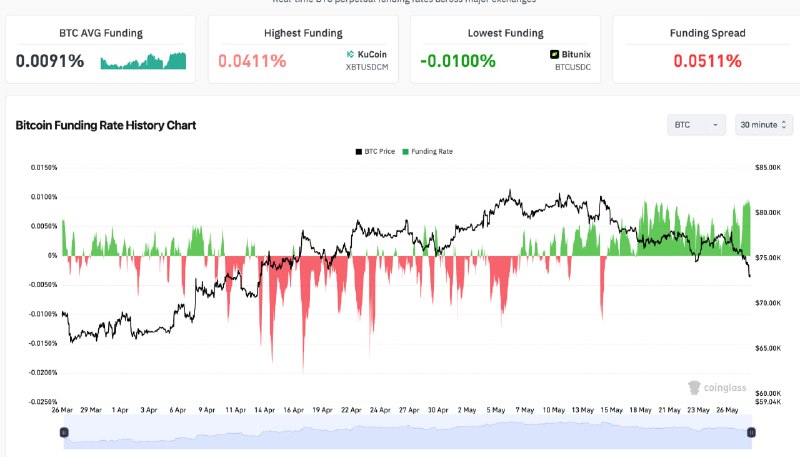This screenshot has height=457, width=800.
Task: Click the Highest Funding 0.0411% value
Action: pos(252,61)
